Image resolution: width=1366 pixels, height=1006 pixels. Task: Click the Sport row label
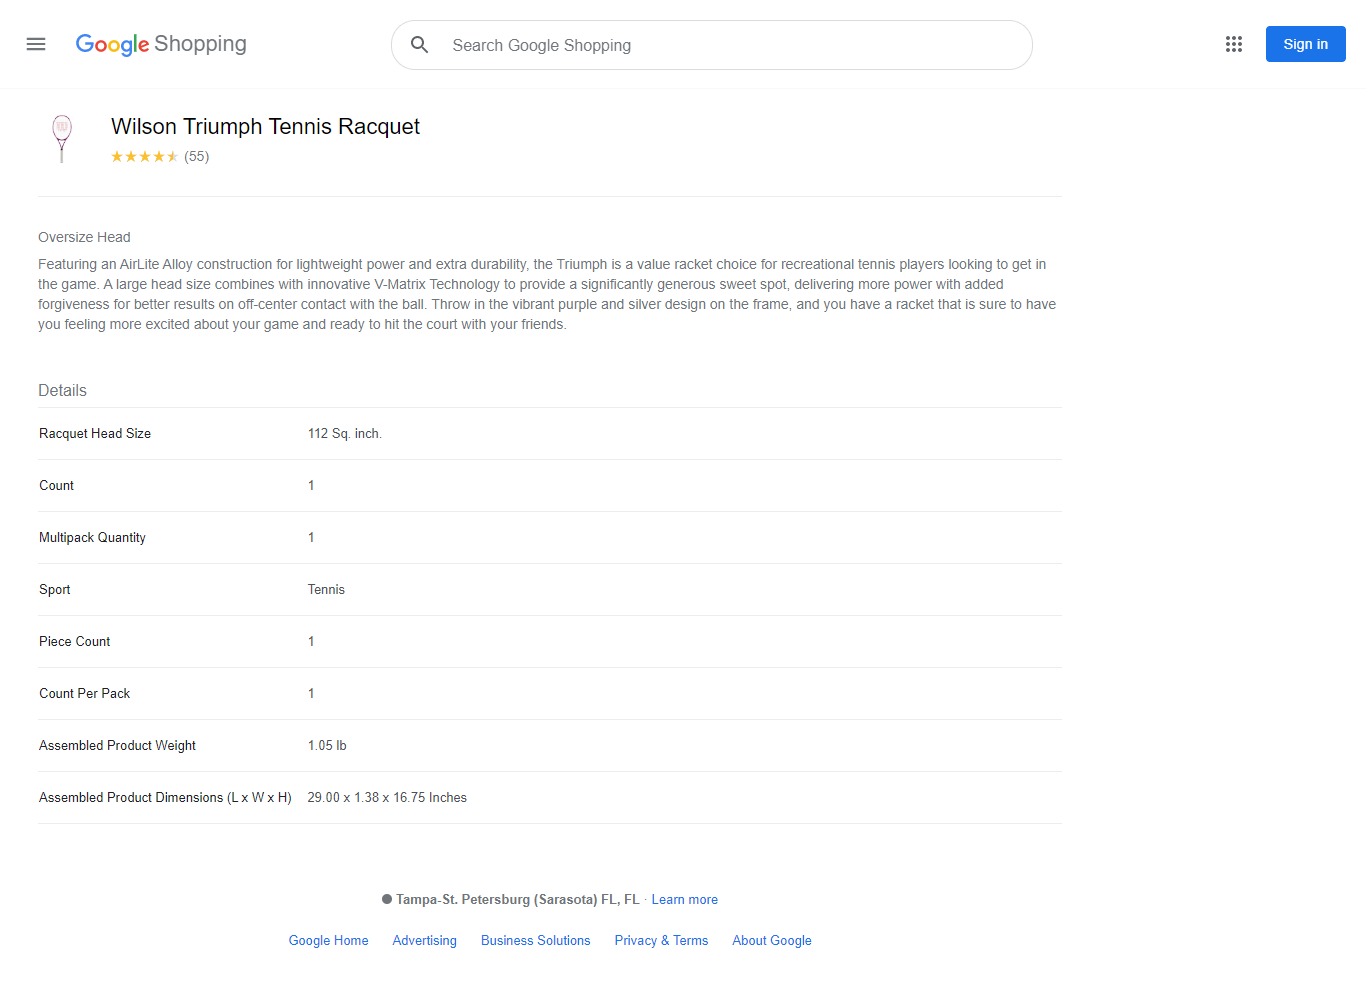coord(54,590)
